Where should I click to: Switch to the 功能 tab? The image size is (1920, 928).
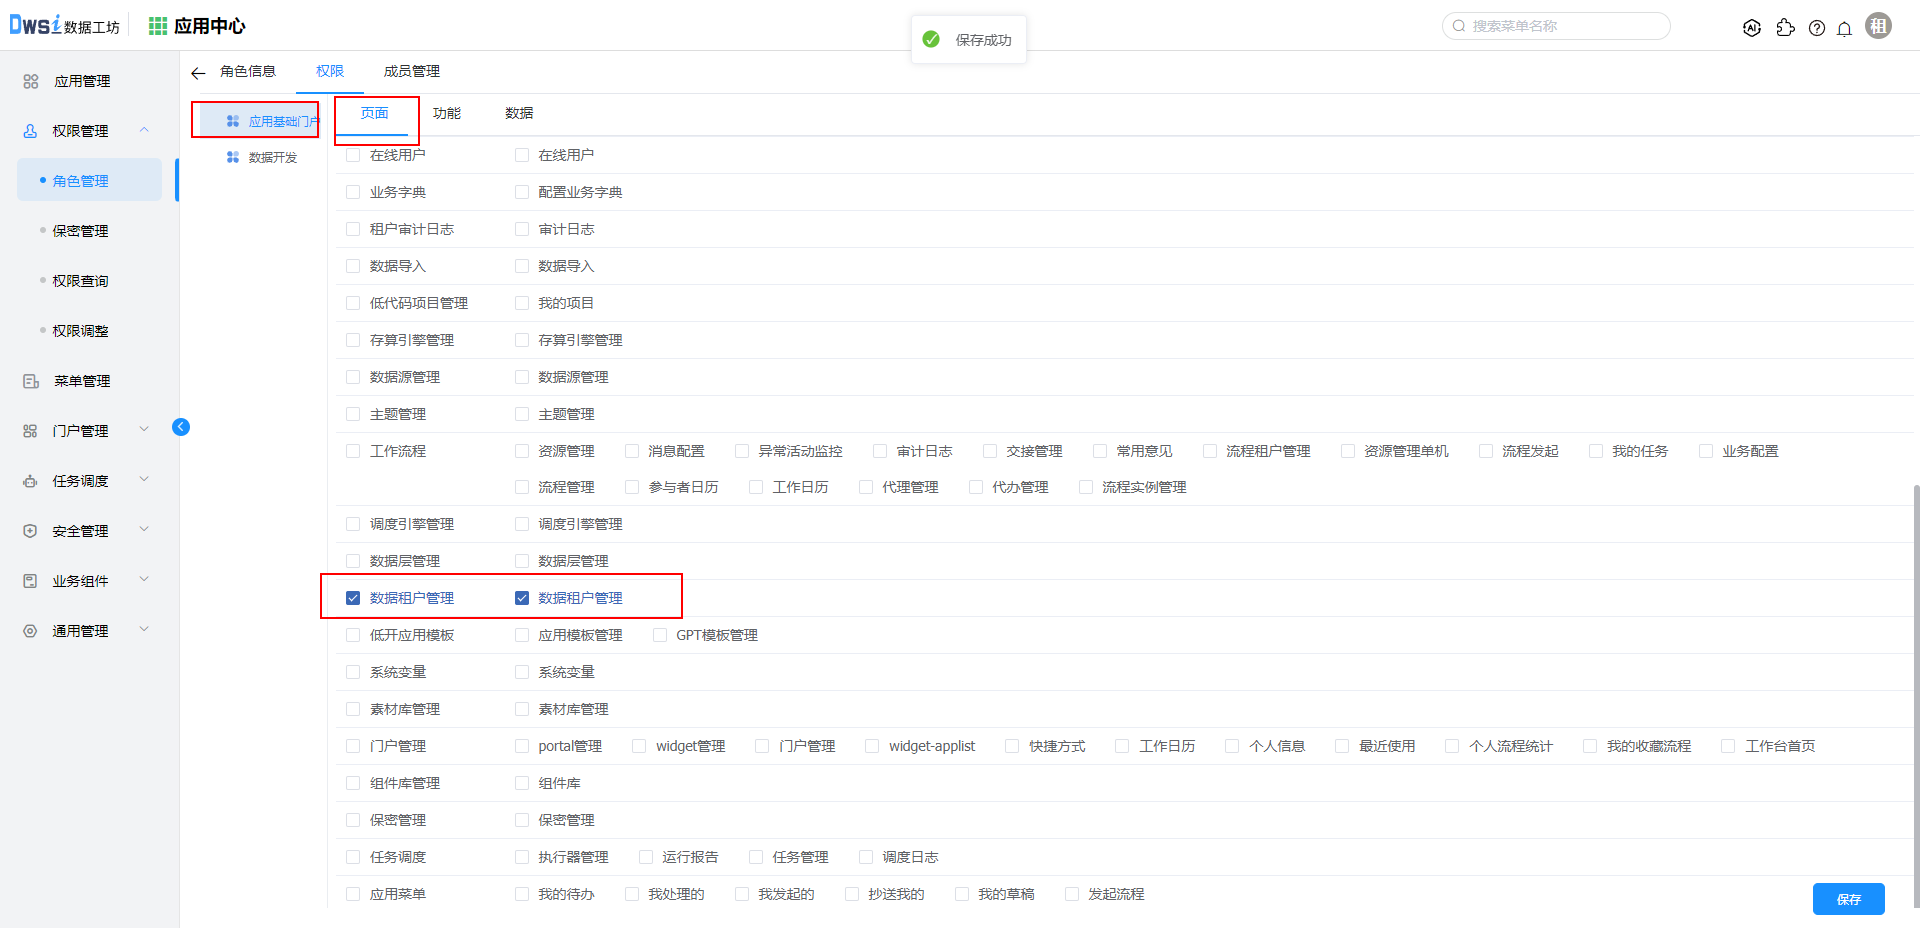click(446, 113)
